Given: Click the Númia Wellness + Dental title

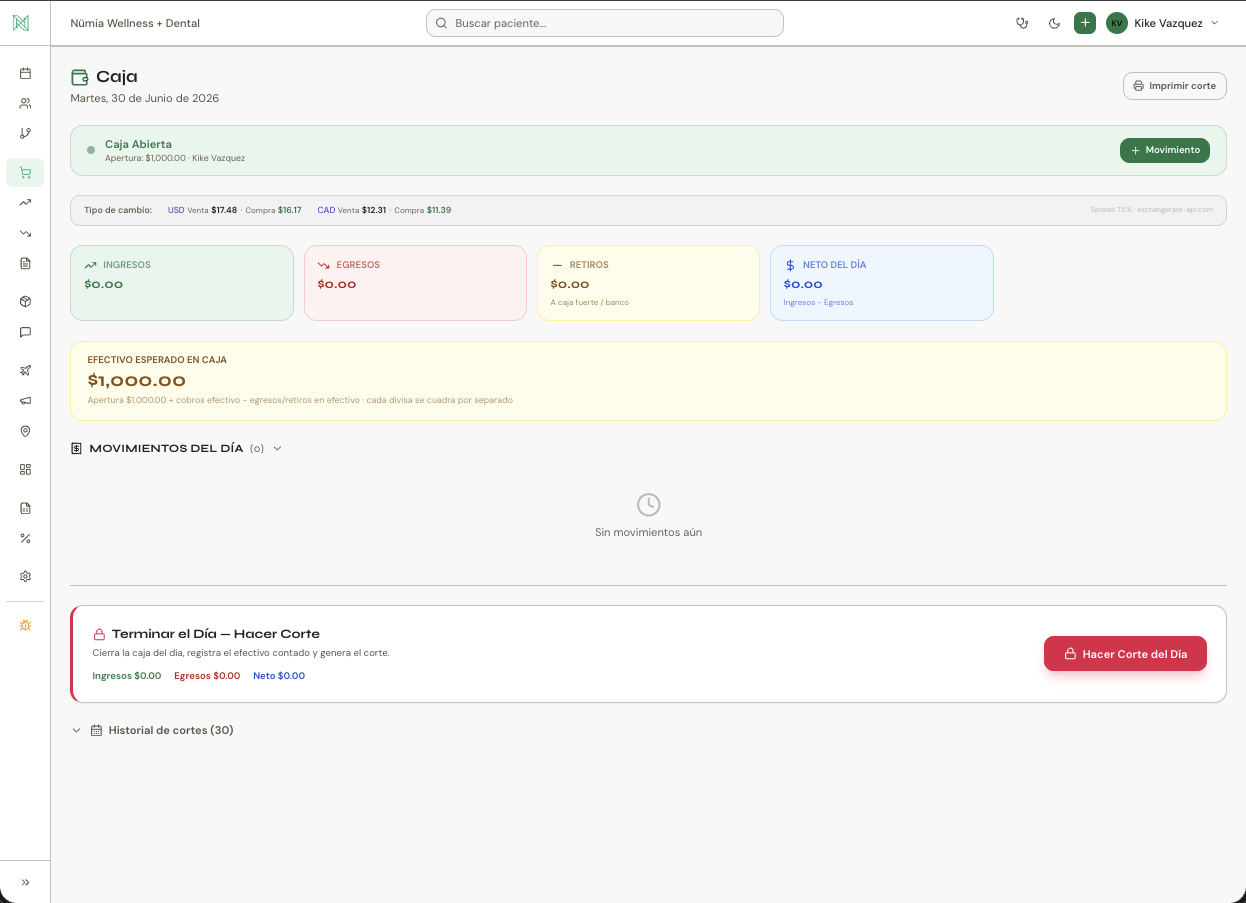Looking at the screenshot, I should pos(135,23).
